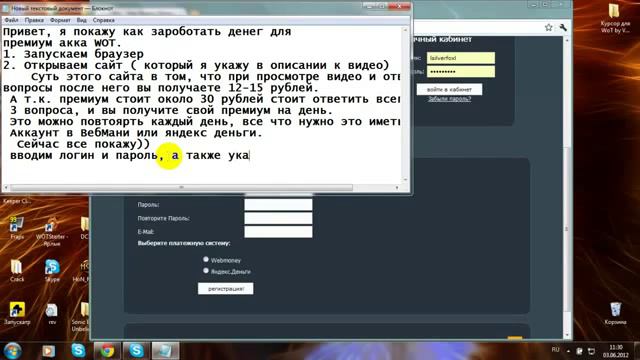Viewport: 640px width, 360px height.
Task: Follow the 'Забыли пароль?' link
Action: (449, 99)
